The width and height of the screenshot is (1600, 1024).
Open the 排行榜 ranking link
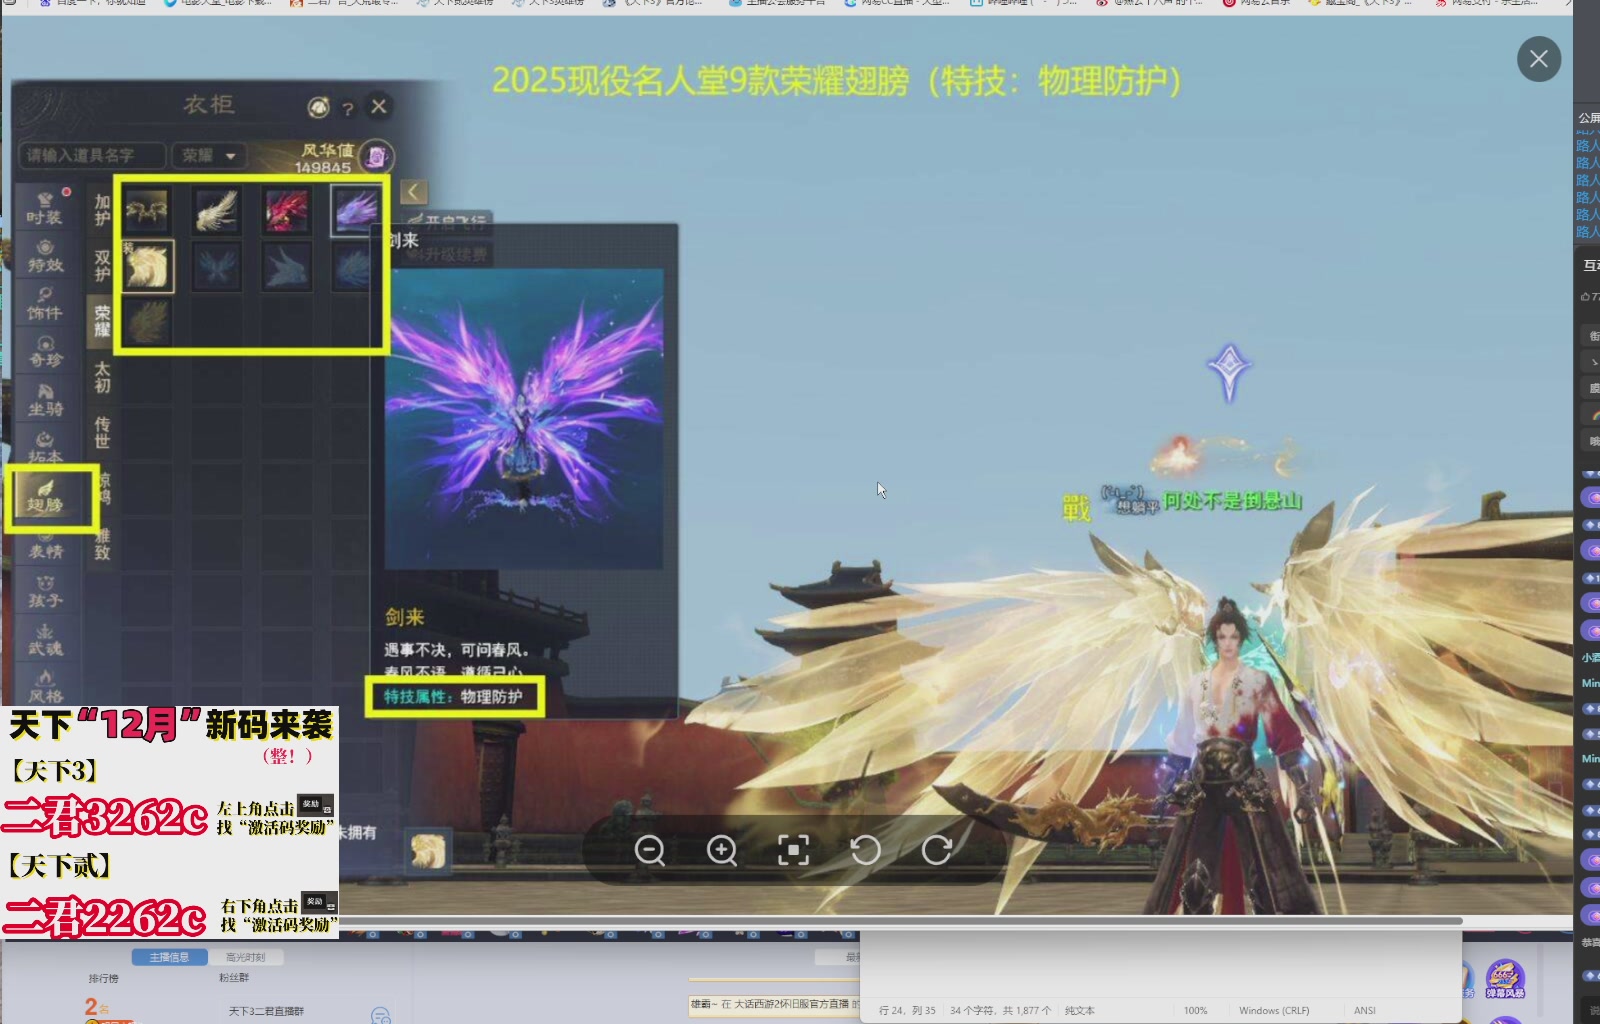point(104,978)
